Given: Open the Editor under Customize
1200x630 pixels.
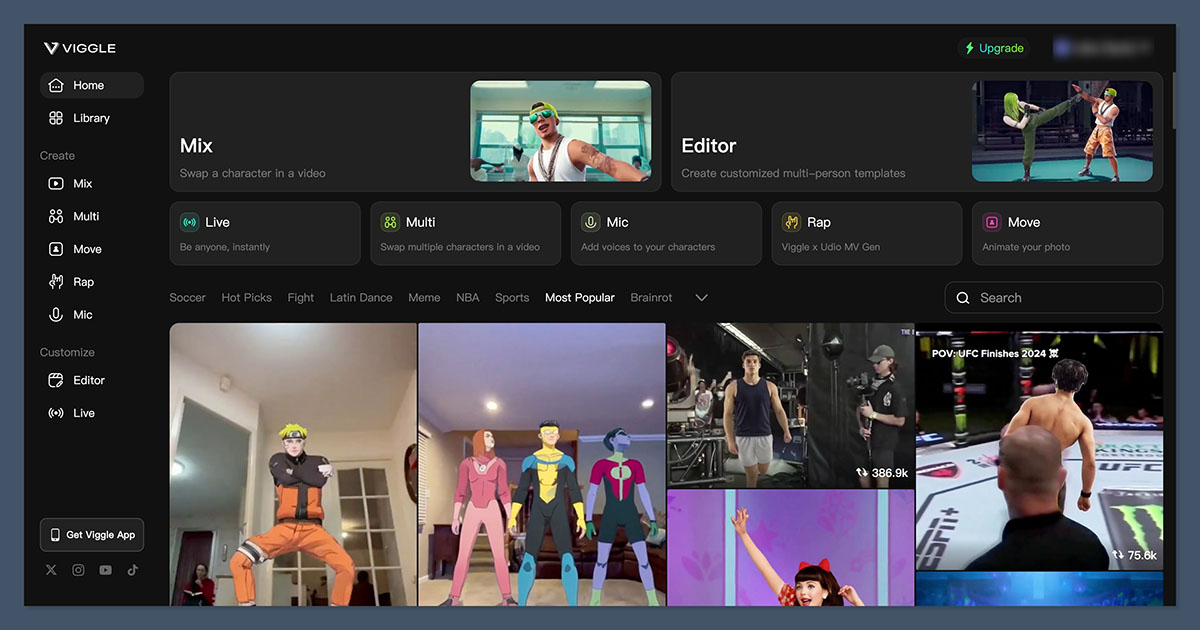Looking at the screenshot, I should (x=91, y=380).
